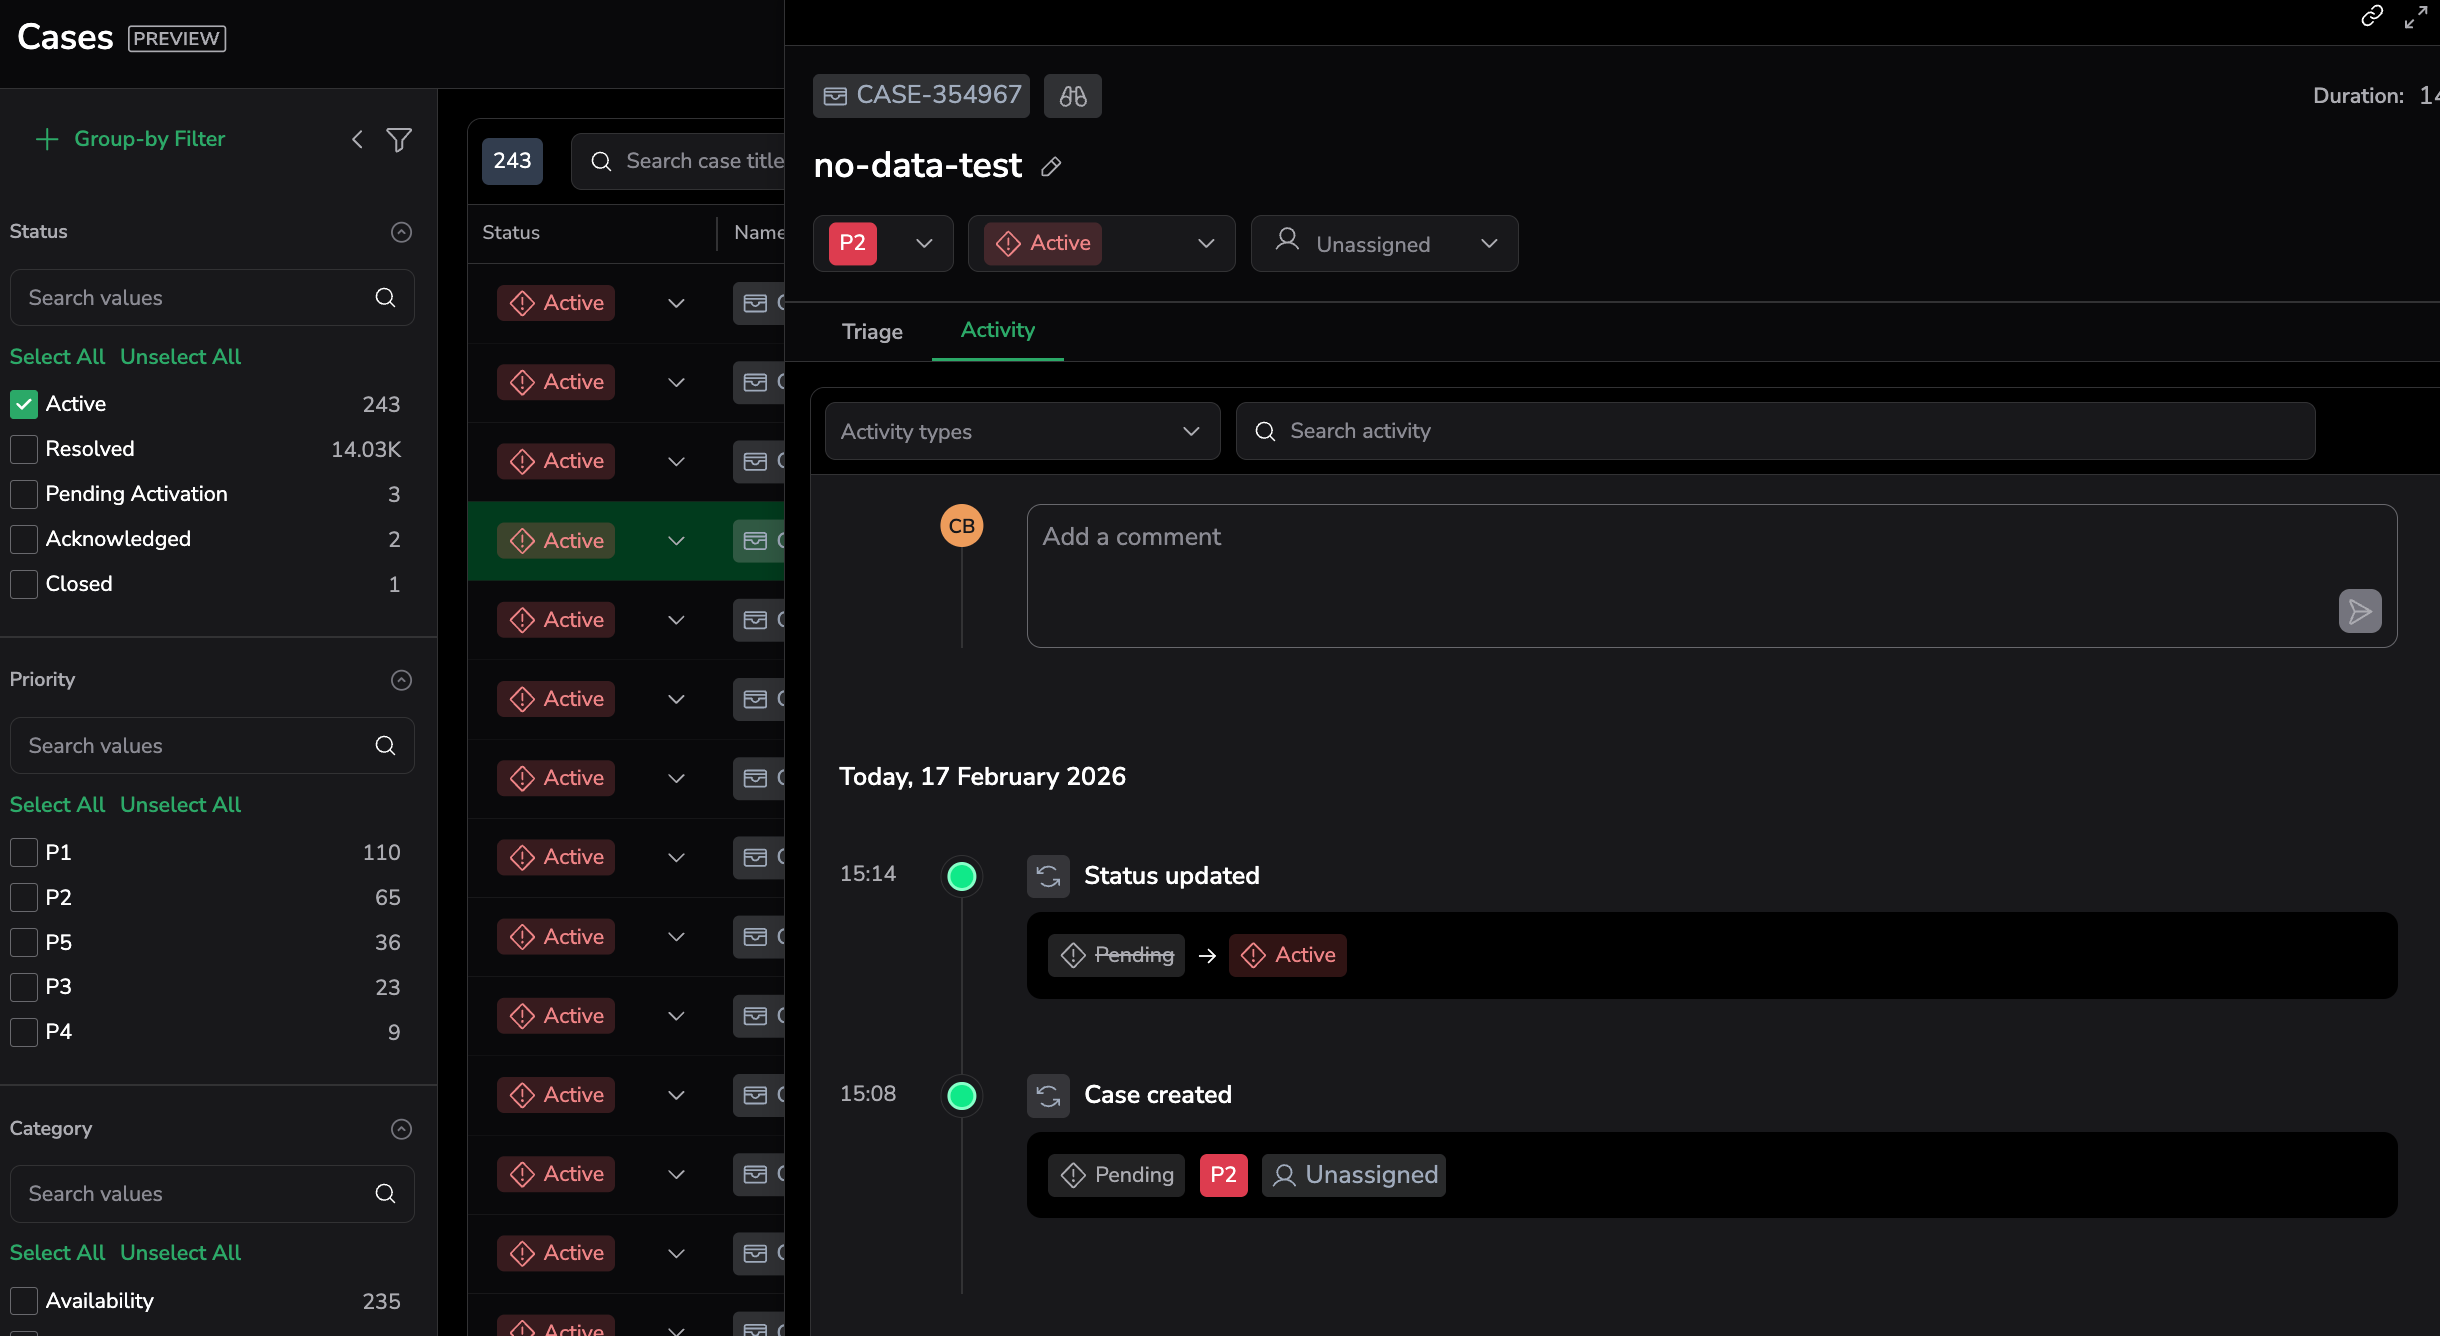This screenshot has height=1336, width=2440.
Task: Click the pencil edit title icon
Action: [1050, 167]
